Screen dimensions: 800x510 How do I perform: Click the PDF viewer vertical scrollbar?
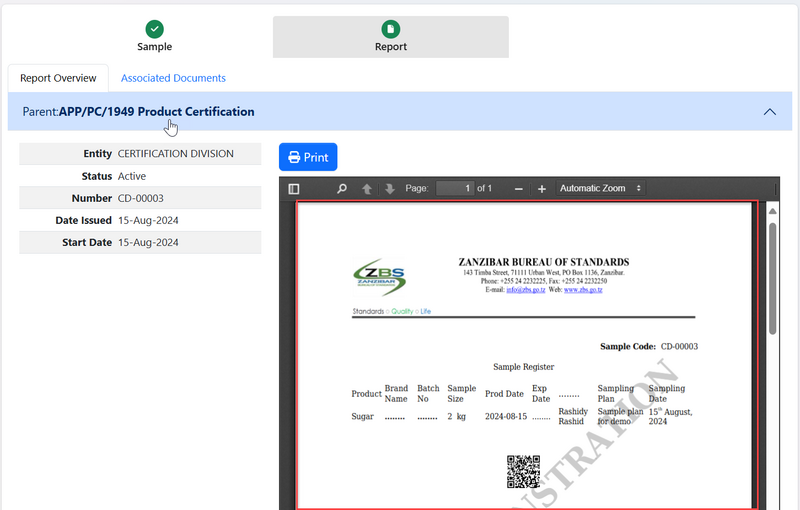[772, 280]
